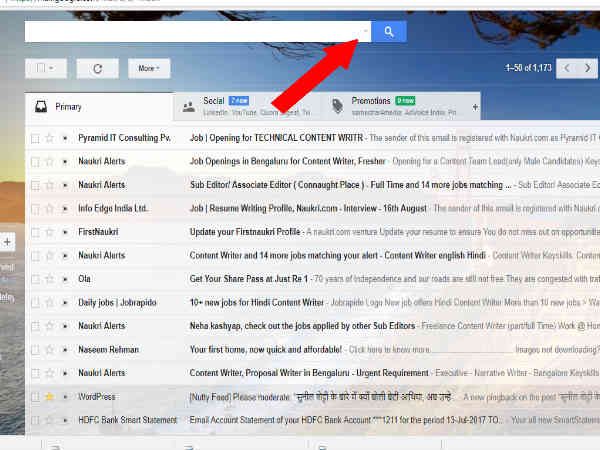Tick checkbox for Info Edge India email

[35, 209]
